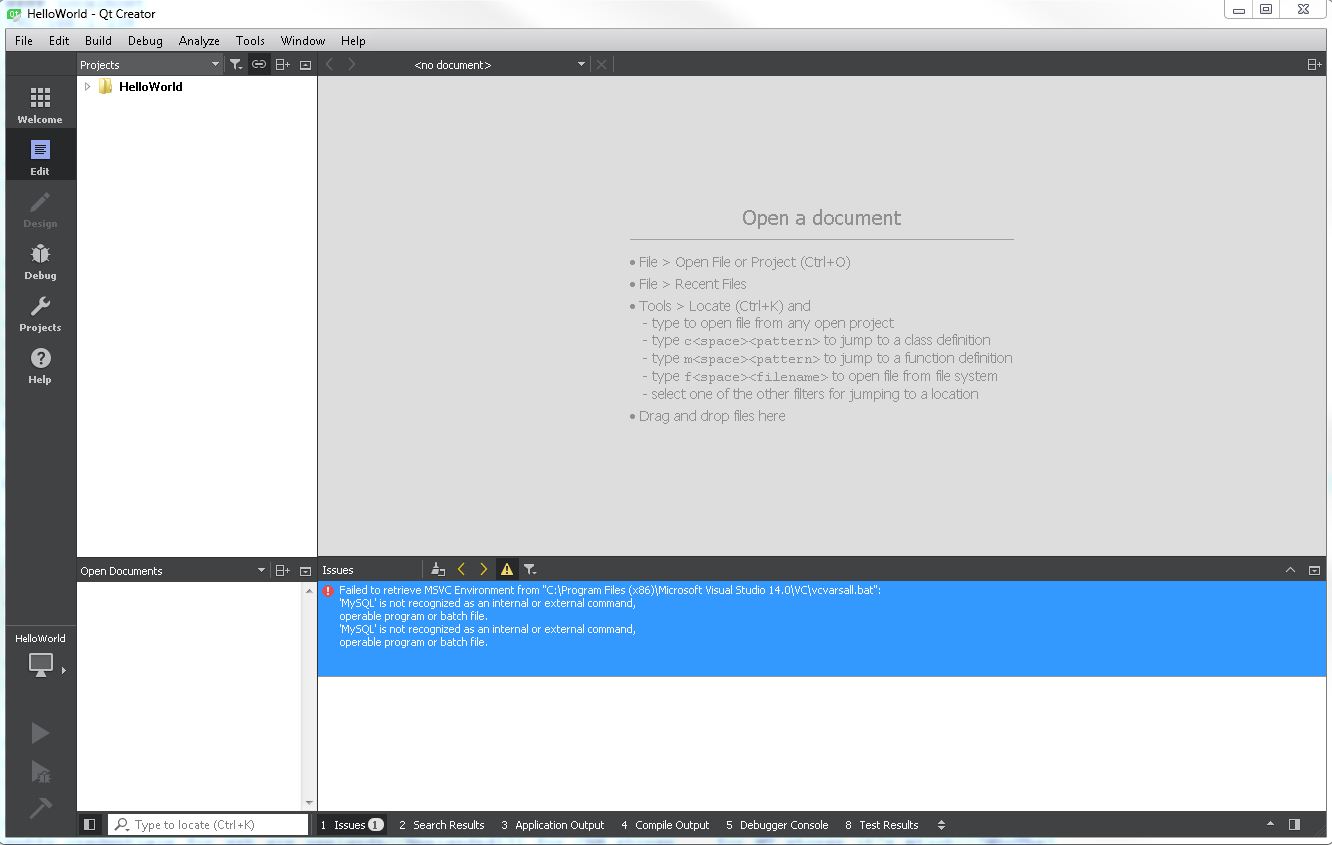Image resolution: width=1332 pixels, height=845 pixels.
Task: Split the Open Documents panel
Action: [283, 571]
